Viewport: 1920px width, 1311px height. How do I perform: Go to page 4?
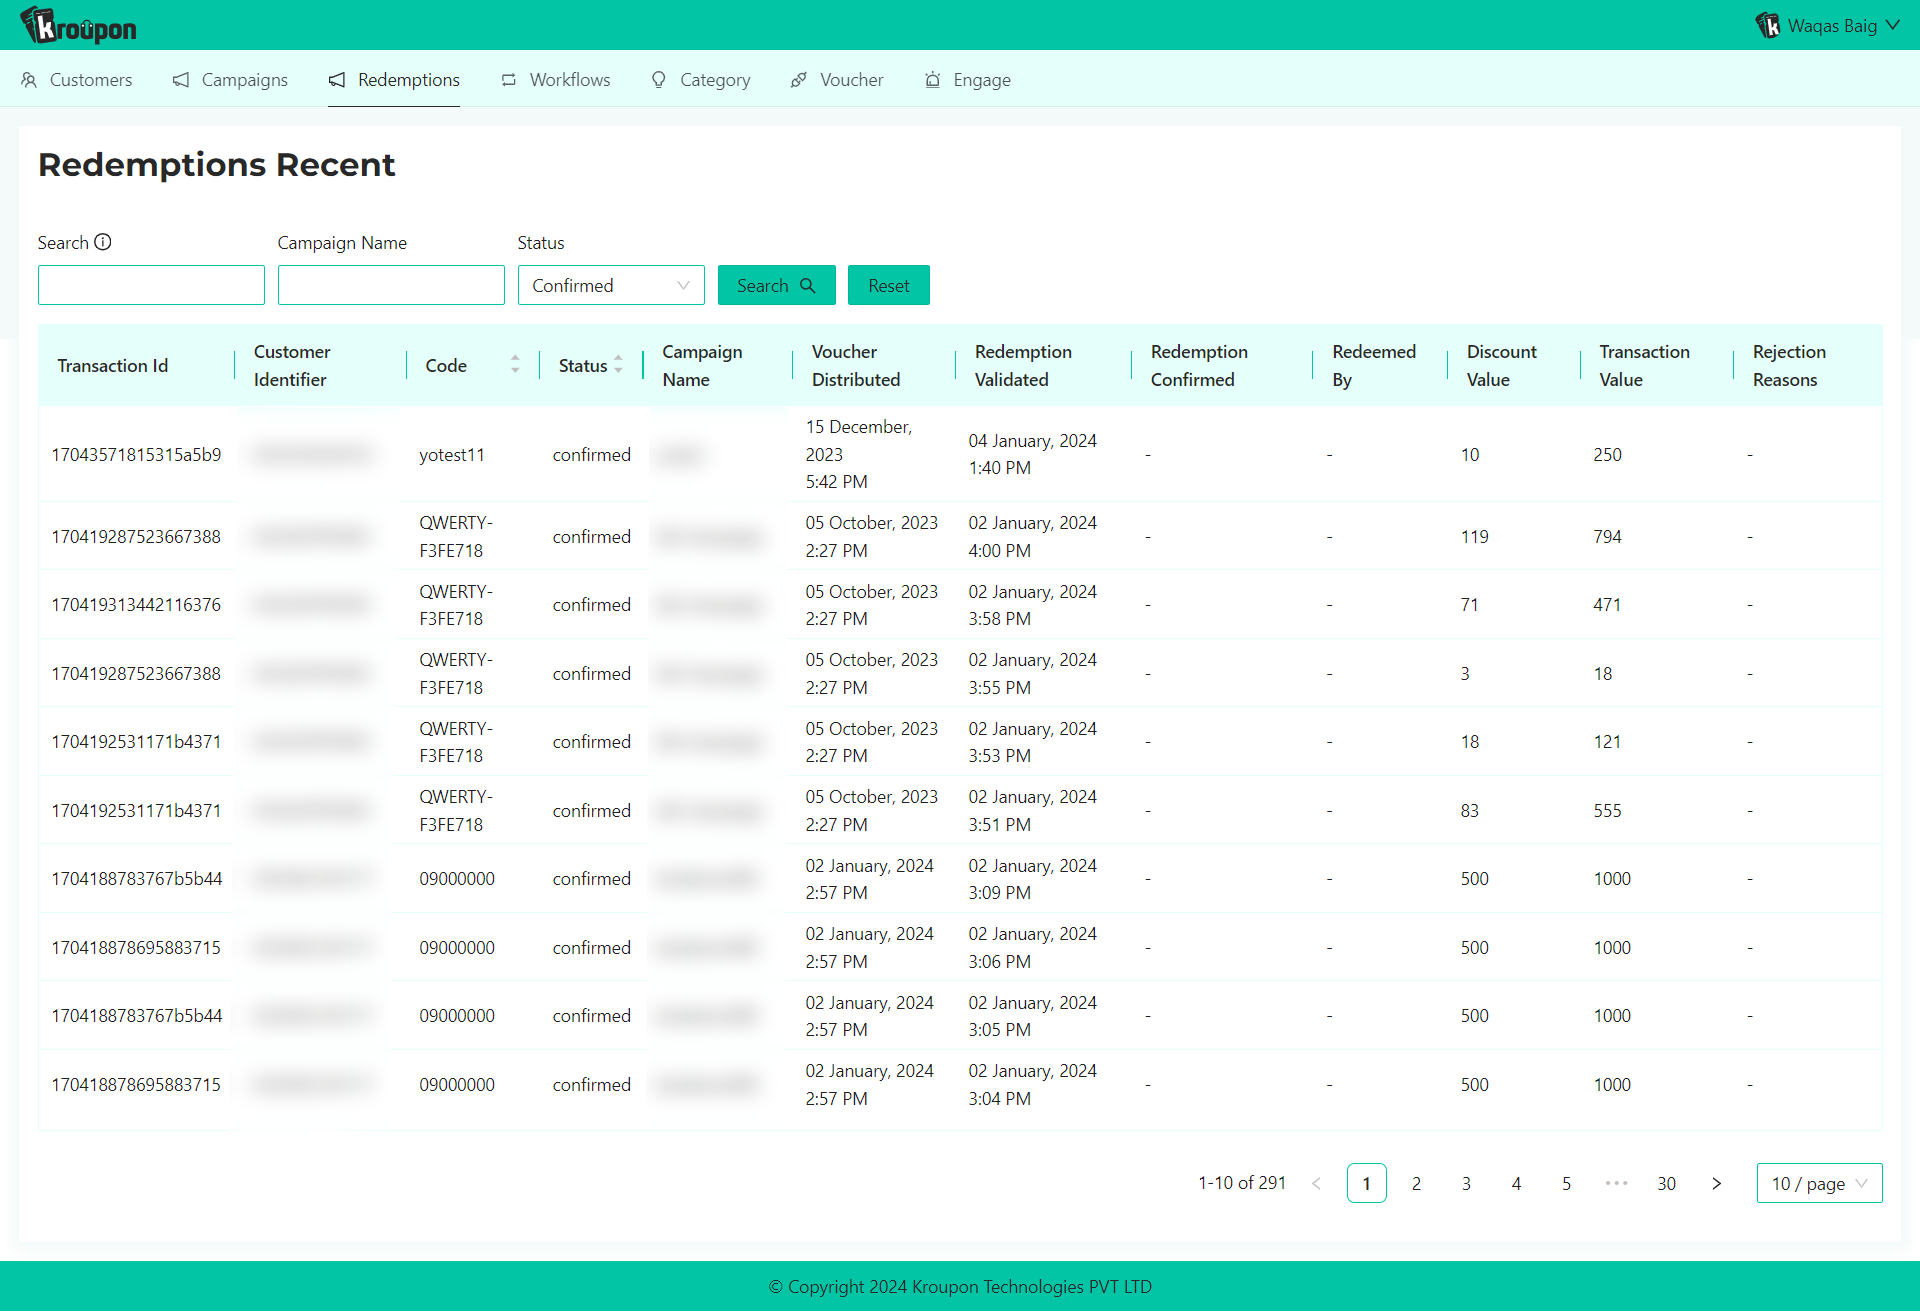(1516, 1183)
